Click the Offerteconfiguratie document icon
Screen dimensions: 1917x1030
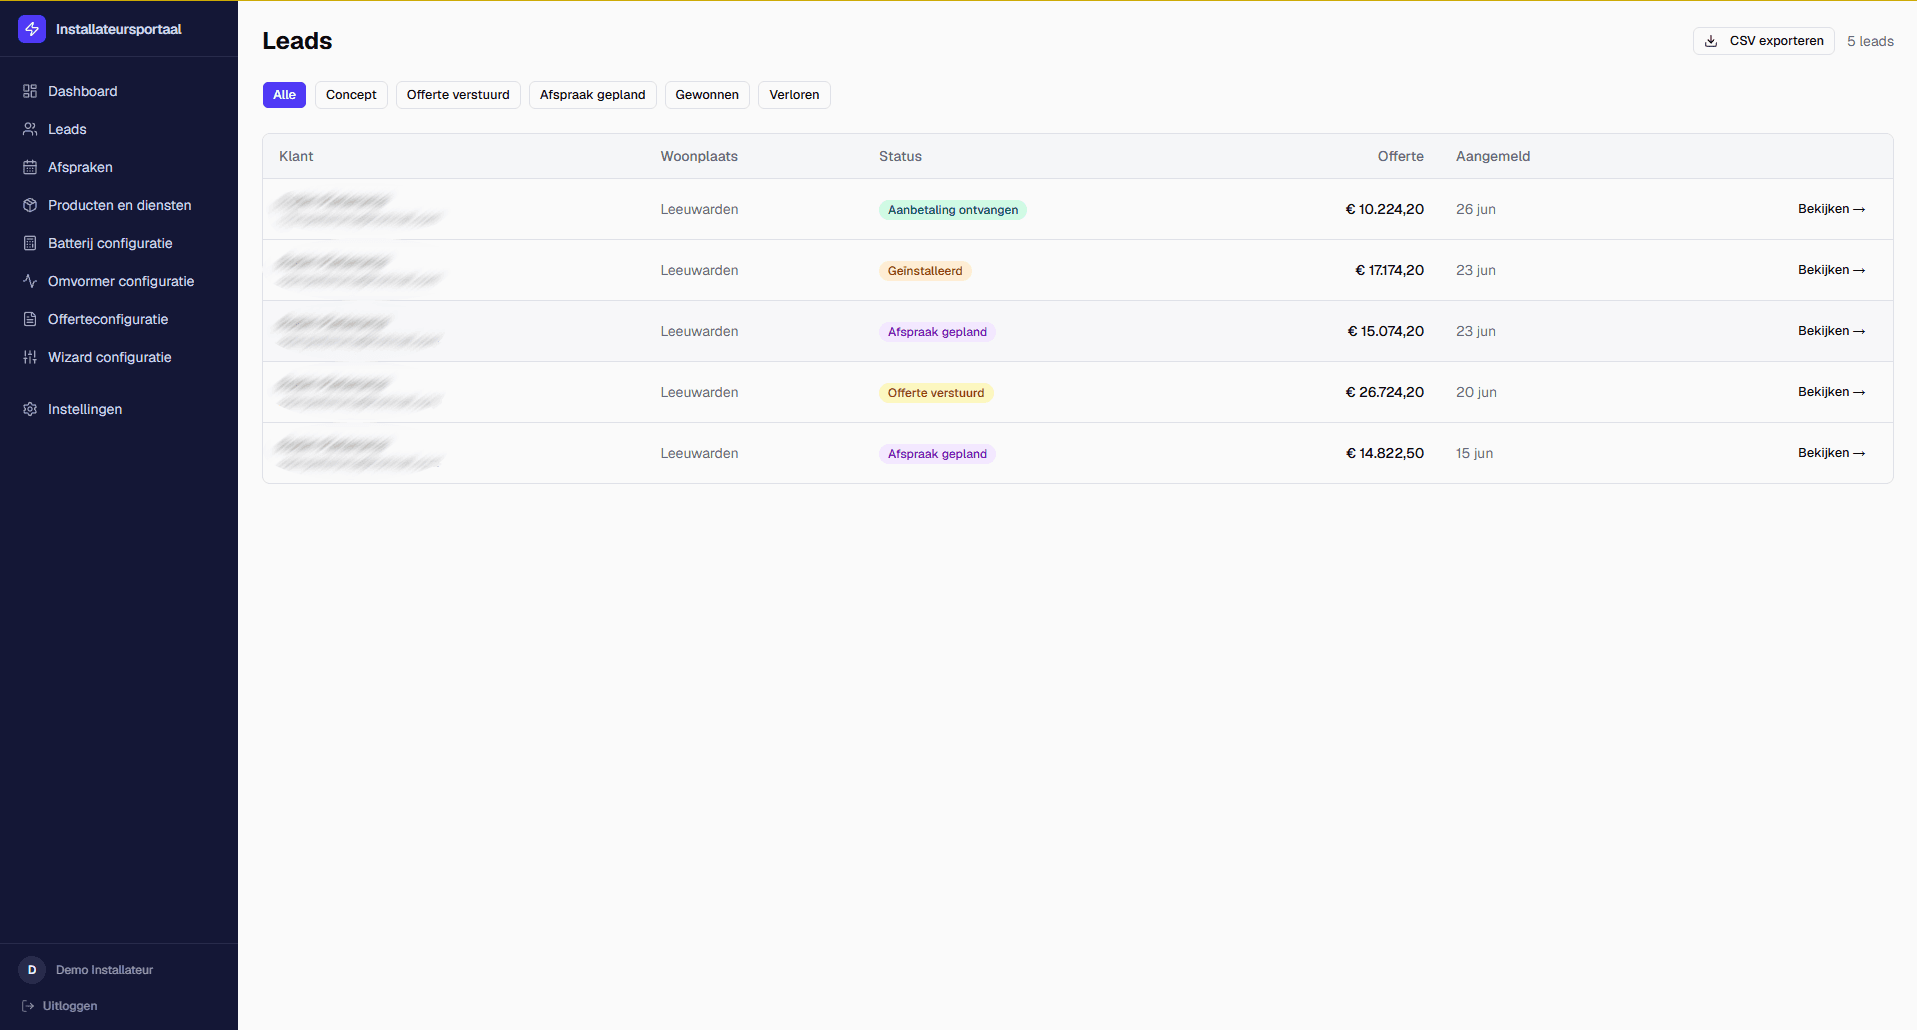click(30, 319)
